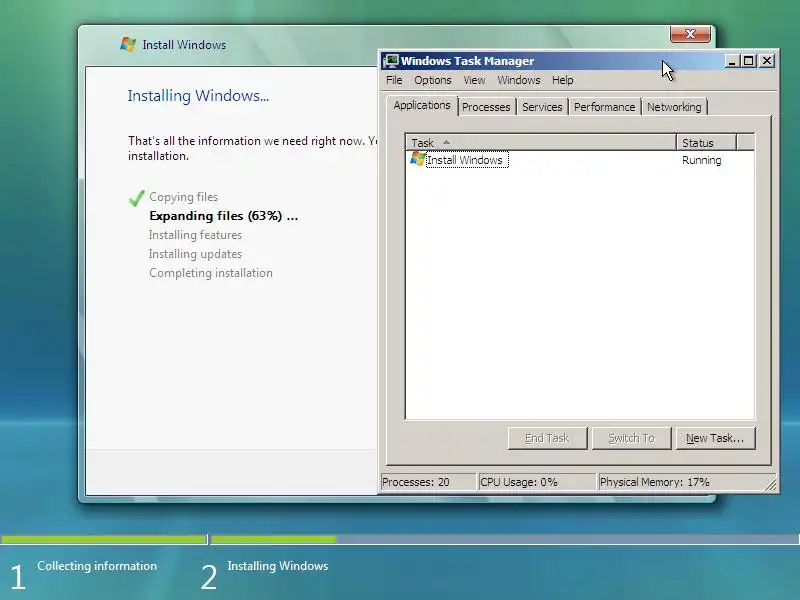
Task: Open the Help menu
Action: pos(562,80)
